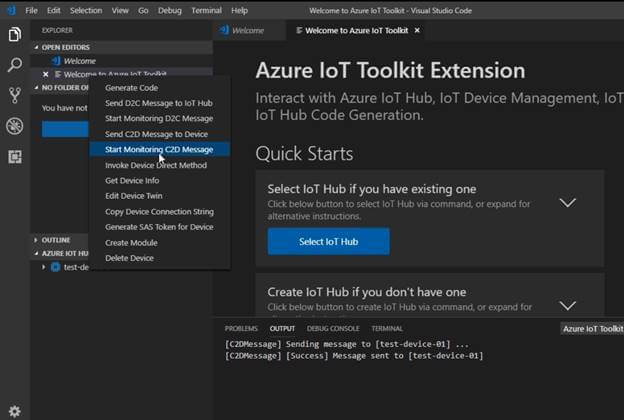
Task: Open the Terminal menu
Action: pyautogui.click(x=206, y=10)
